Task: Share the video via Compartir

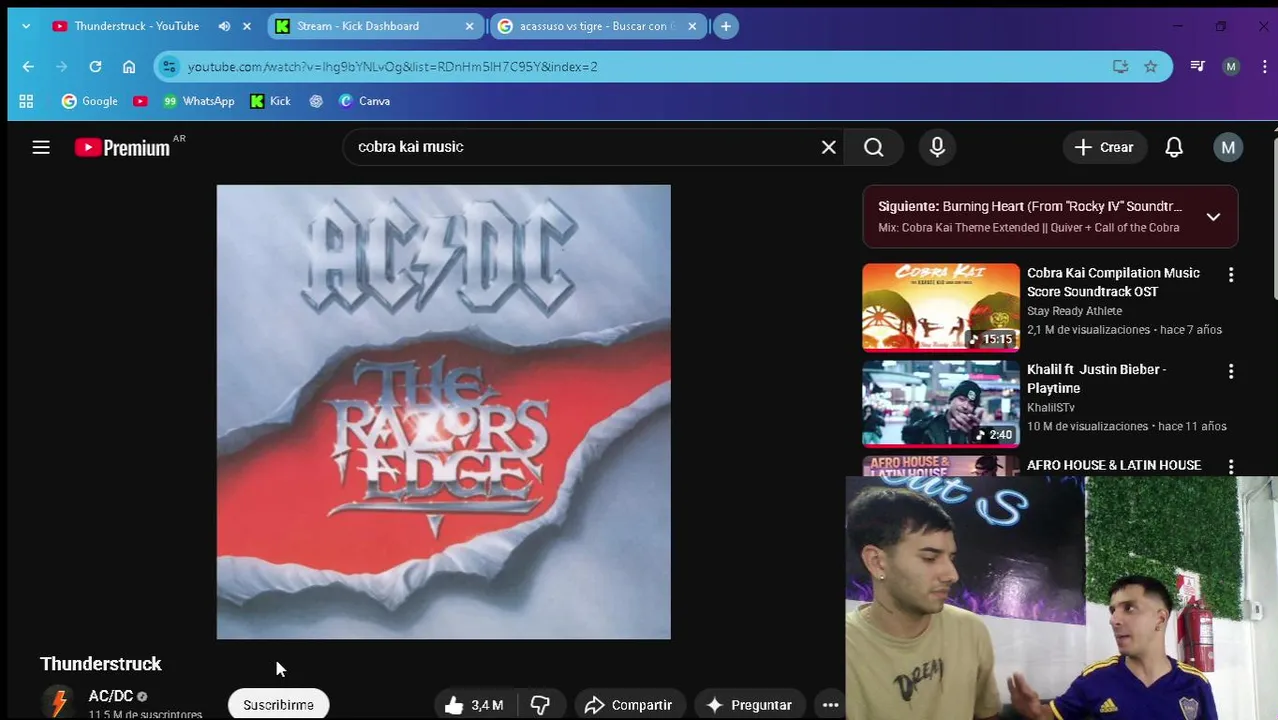Action: (x=629, y=705)
